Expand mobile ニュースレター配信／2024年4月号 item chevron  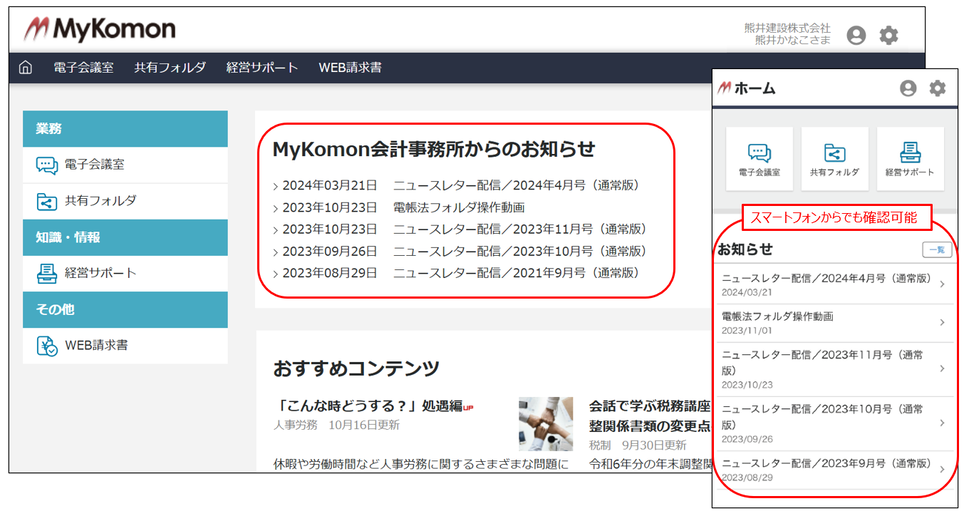click(941, 284)
